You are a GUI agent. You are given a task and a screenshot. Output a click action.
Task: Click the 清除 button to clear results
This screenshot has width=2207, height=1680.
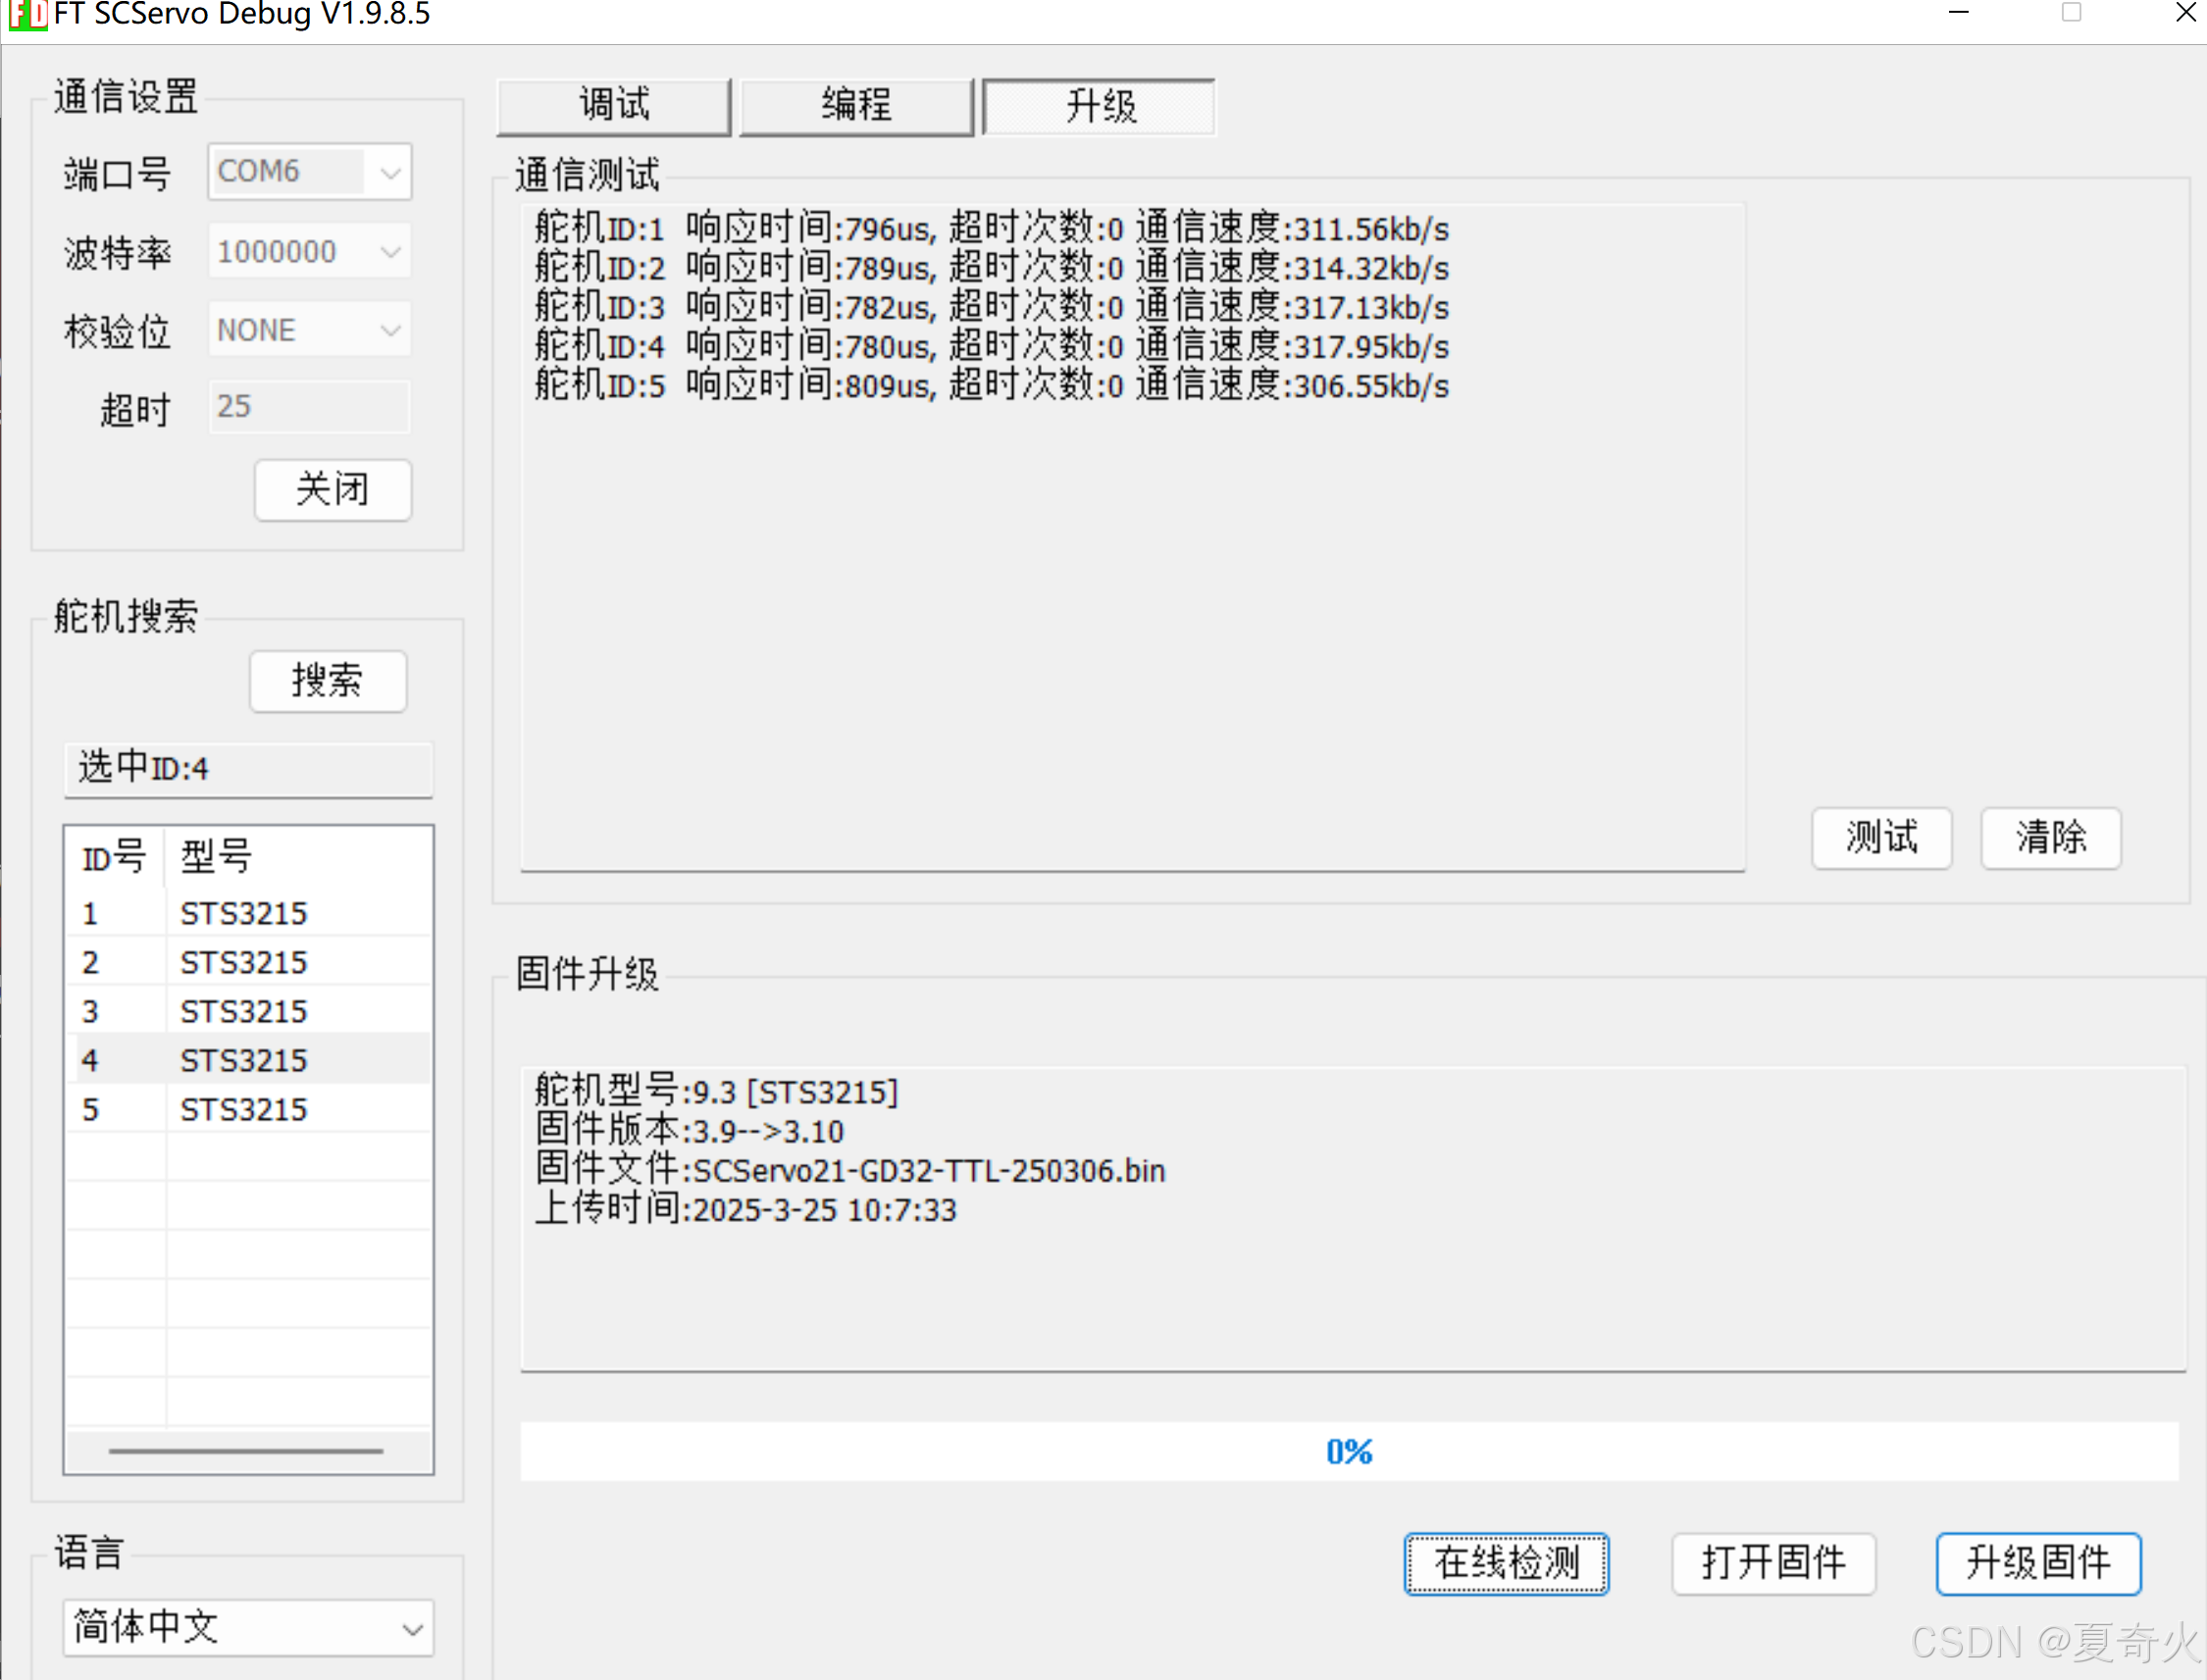[2050, 838]
